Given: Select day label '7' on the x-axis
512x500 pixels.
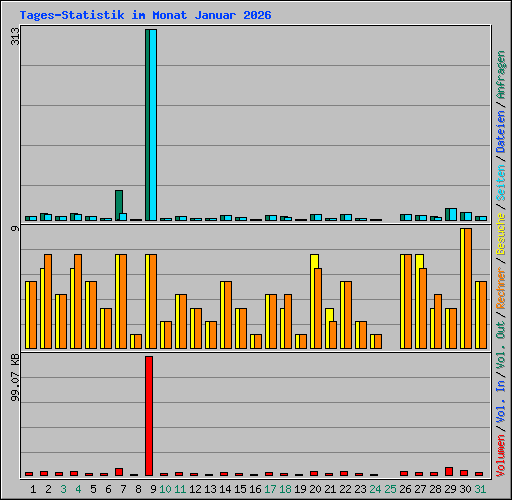Looking at the screenshot, I should coord(123,489).
